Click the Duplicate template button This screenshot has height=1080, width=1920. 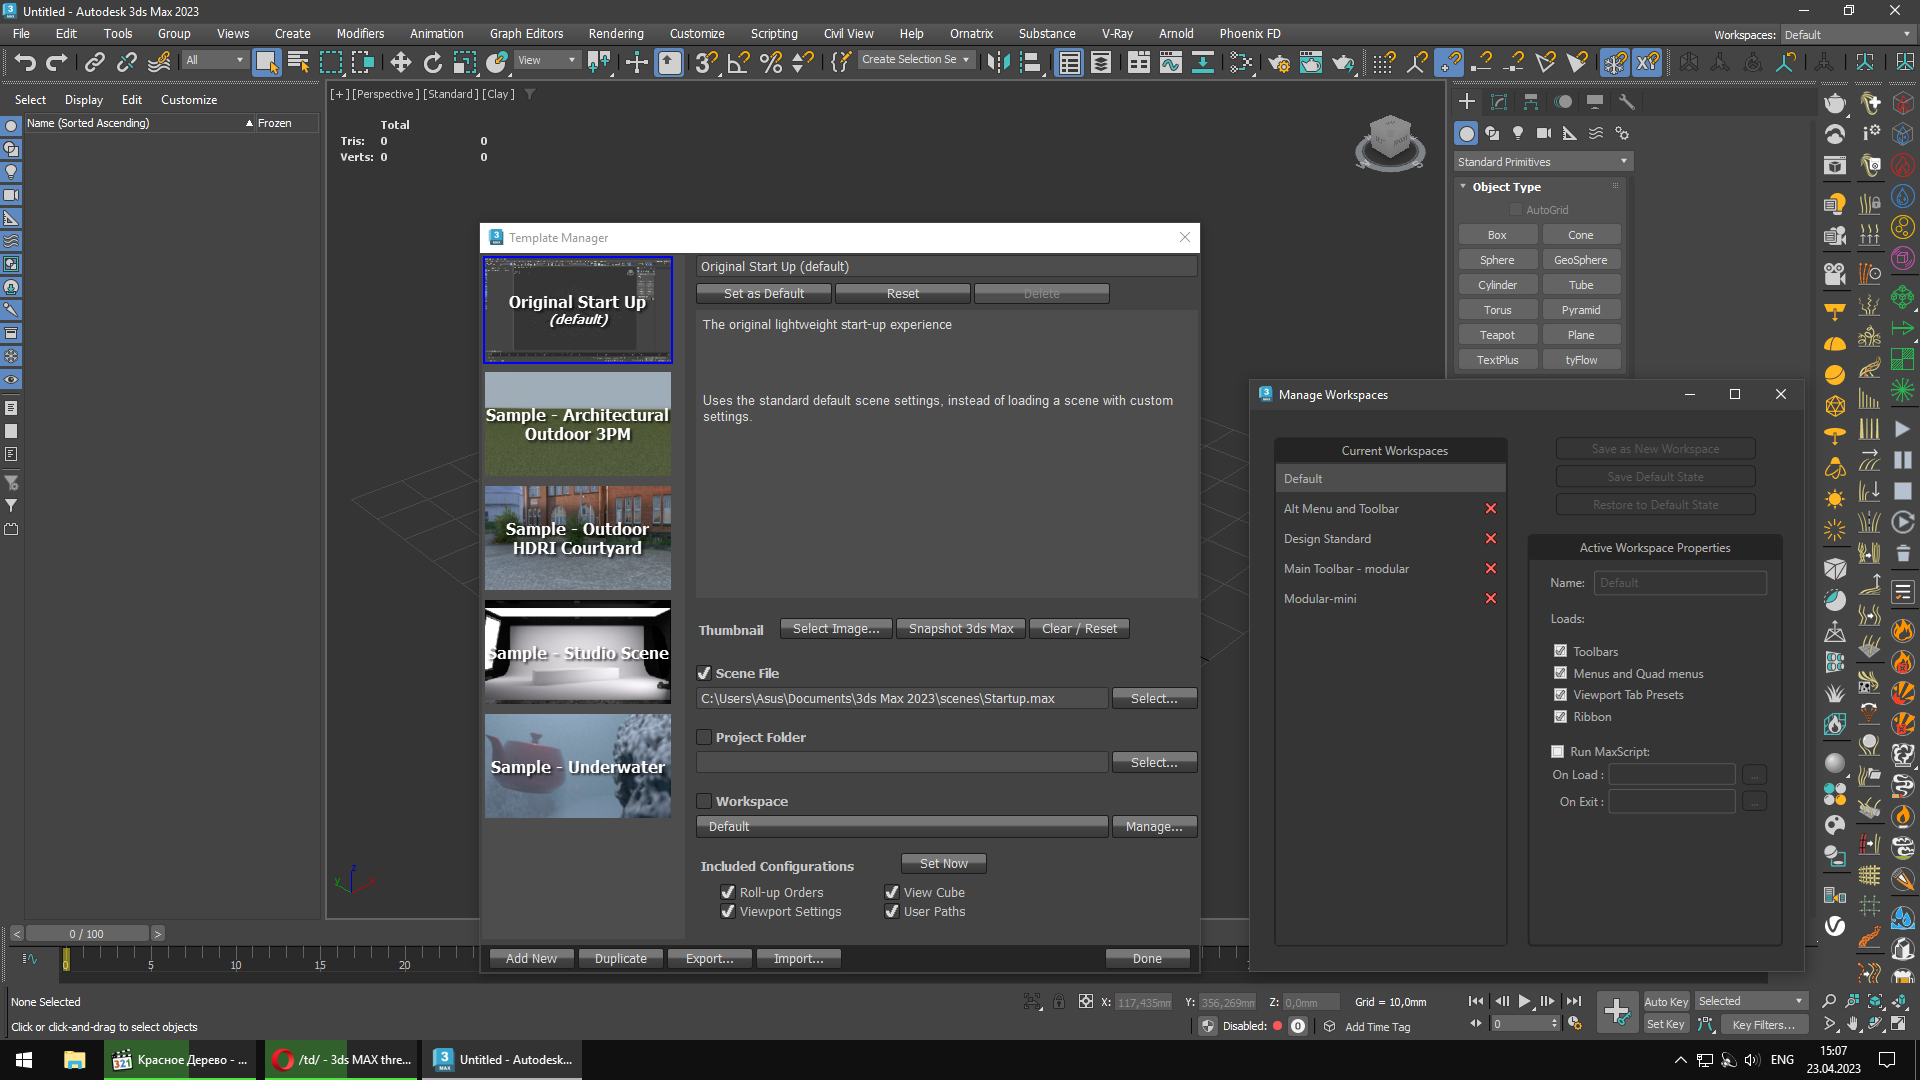pyautogui.click(x=620, y=958)
